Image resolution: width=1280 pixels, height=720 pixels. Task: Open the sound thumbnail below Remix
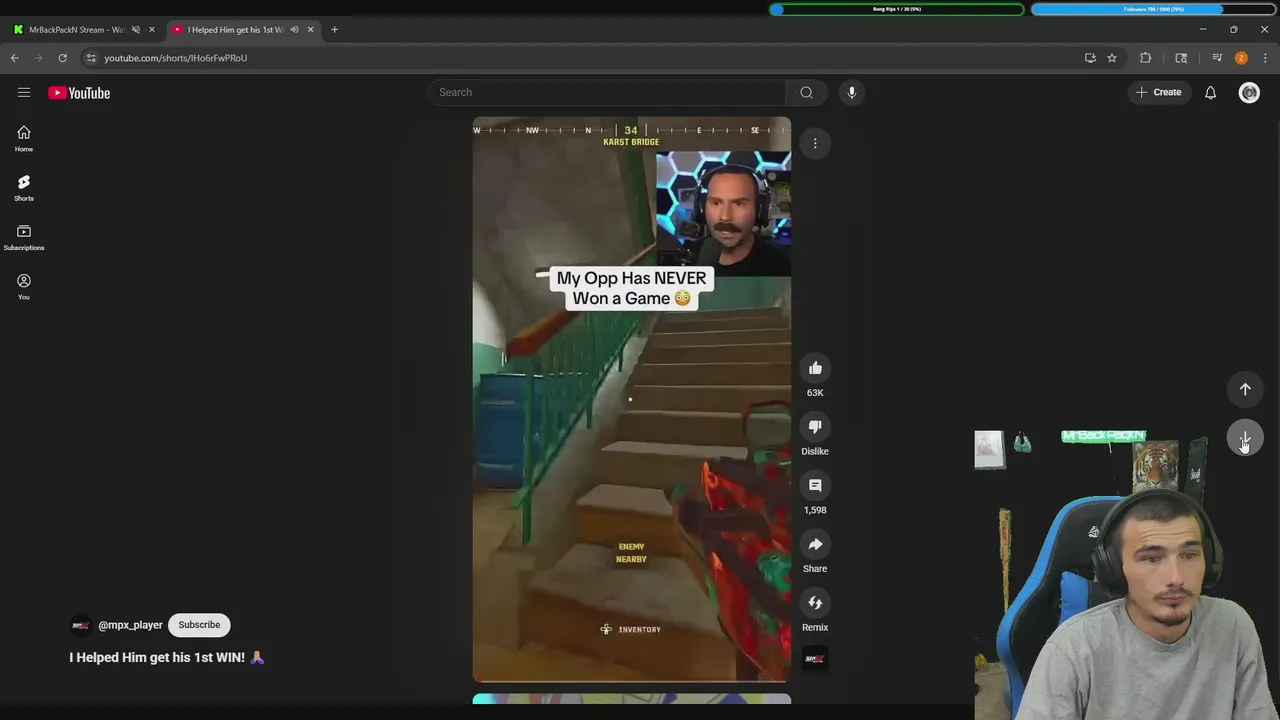(x=815, y=659)
